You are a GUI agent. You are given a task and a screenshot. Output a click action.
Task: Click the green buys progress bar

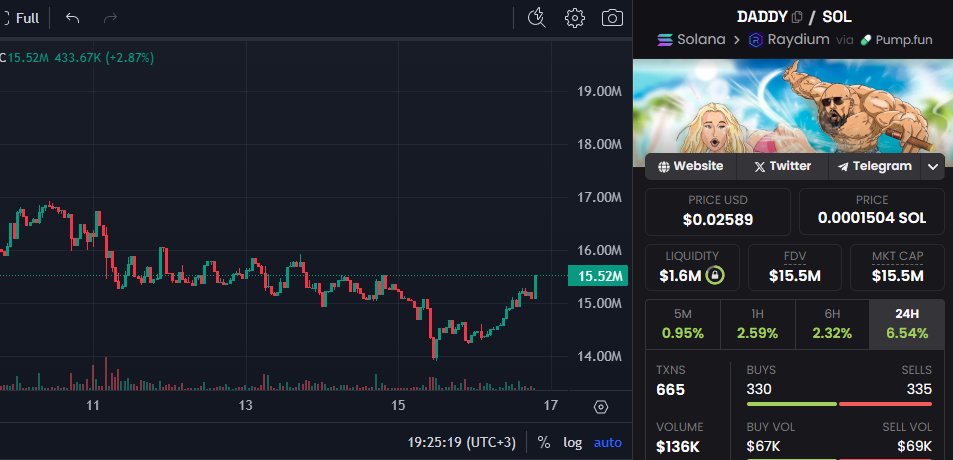(x=791, y=404)
